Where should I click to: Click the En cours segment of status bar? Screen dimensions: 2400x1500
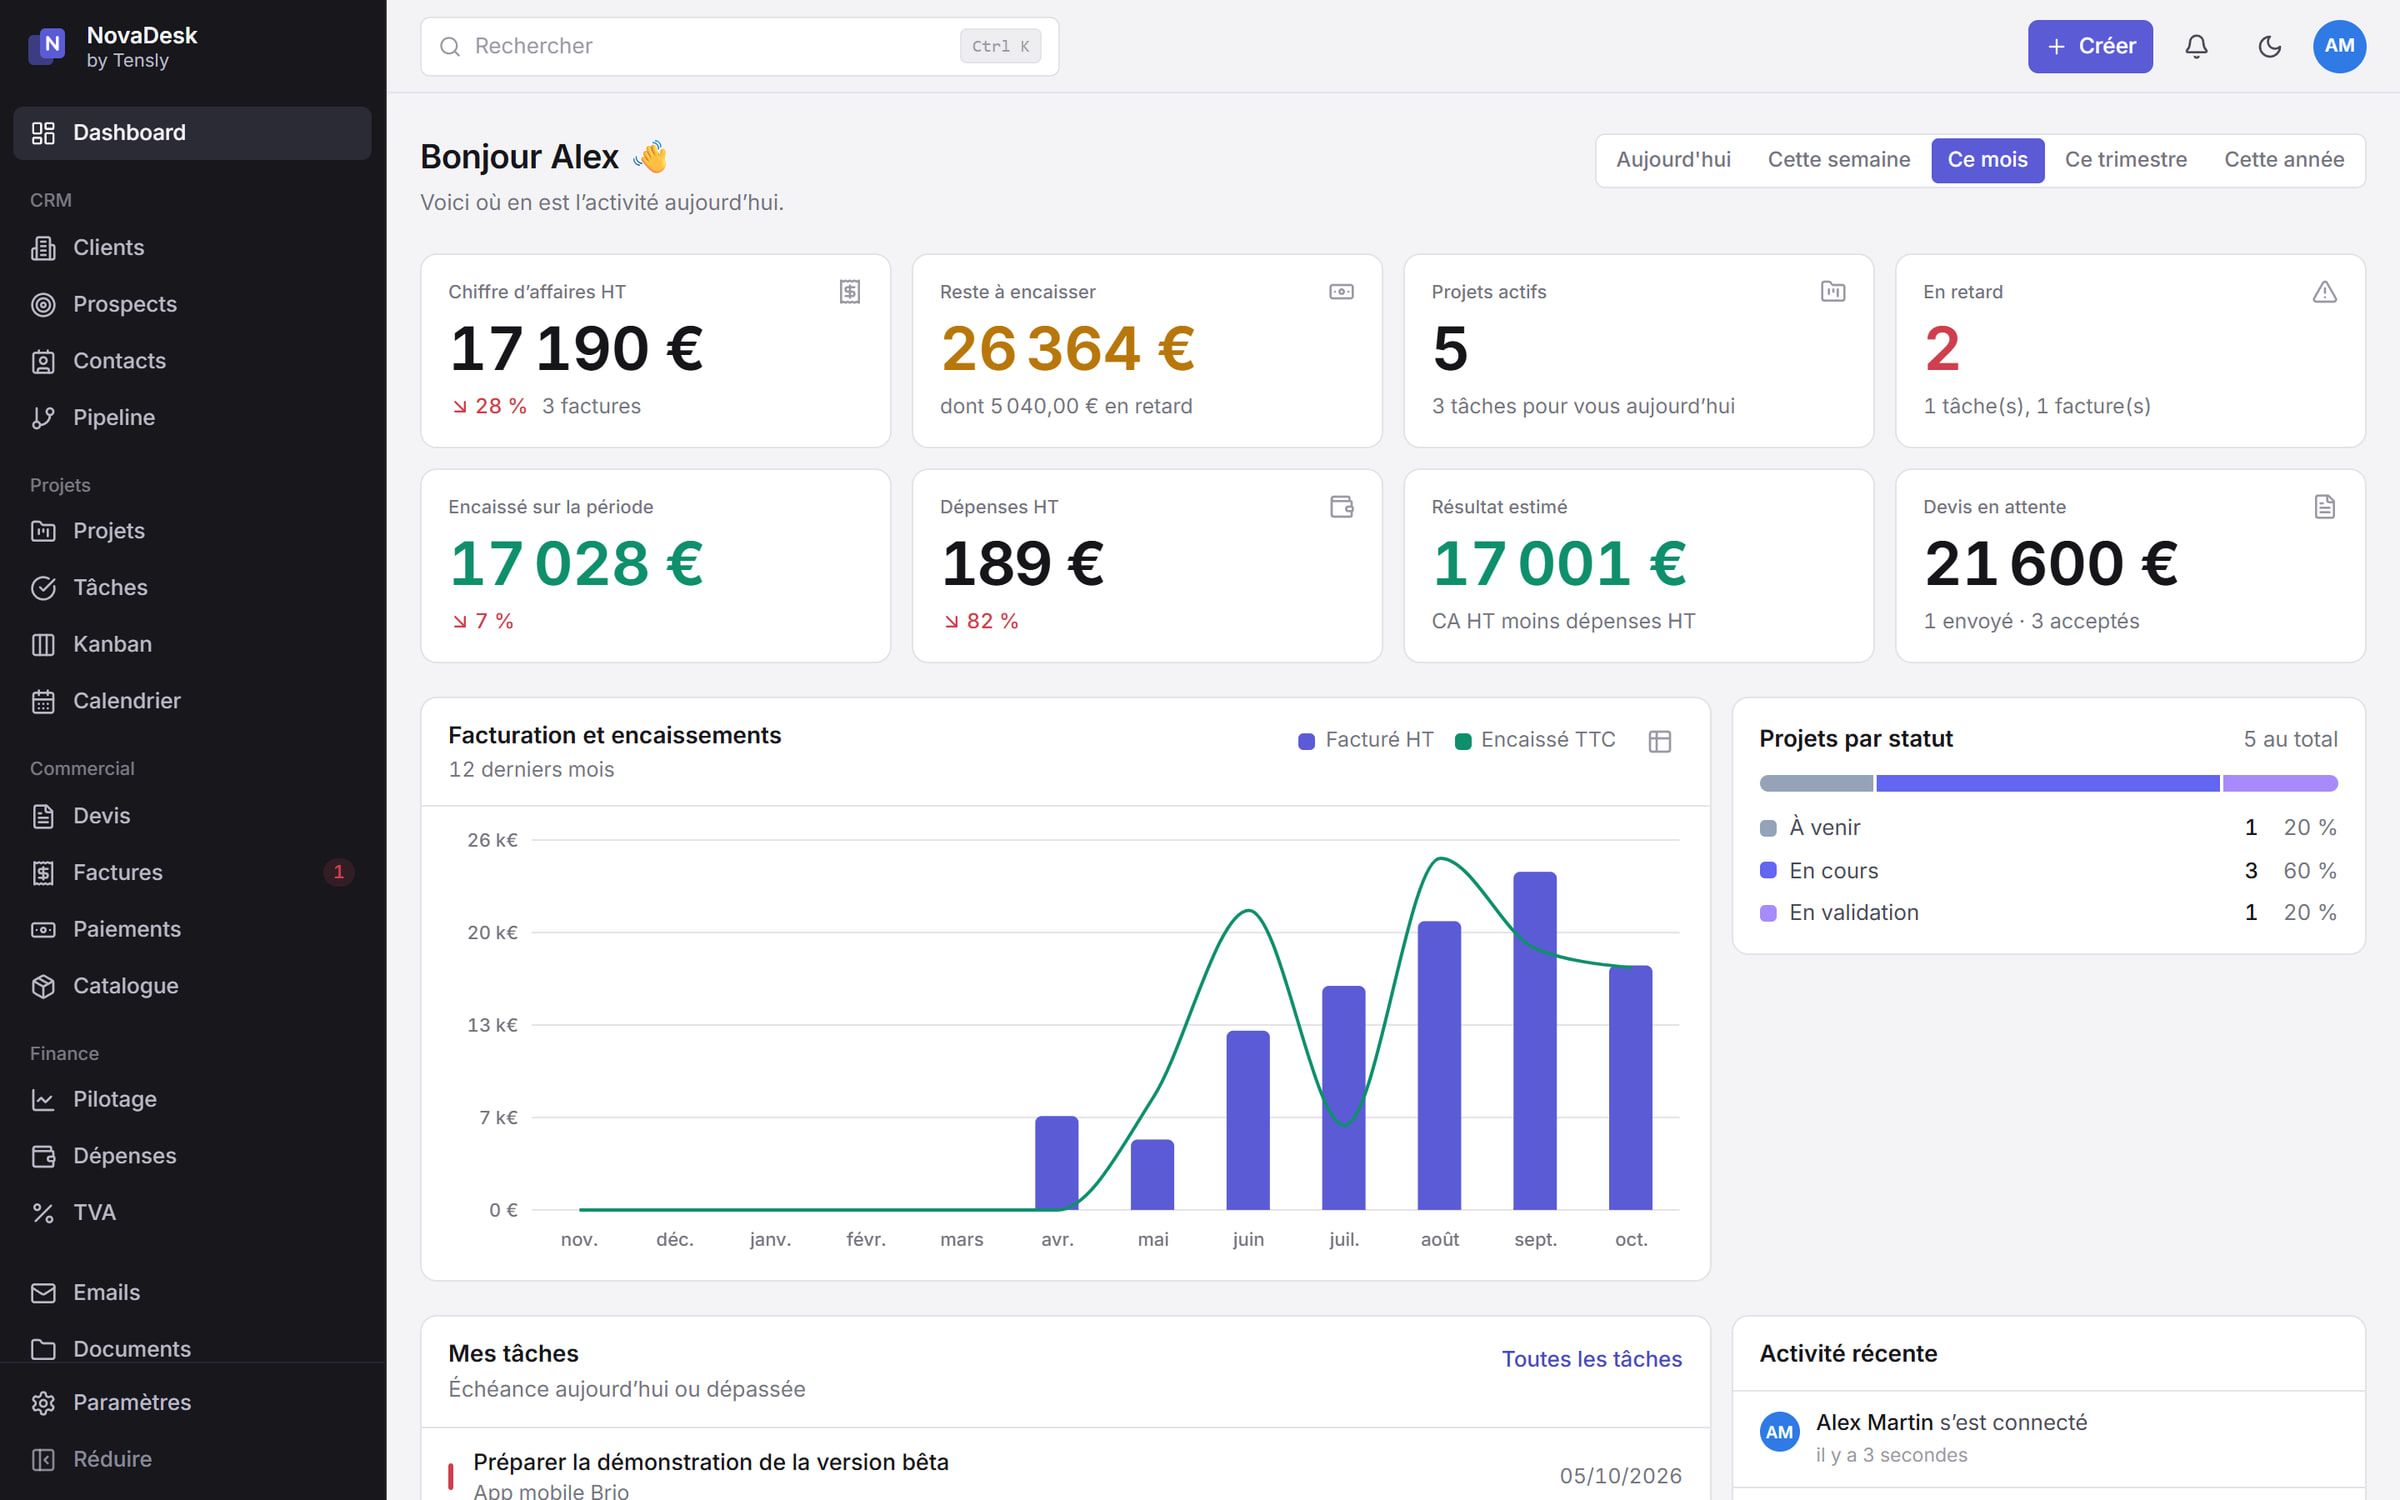(x=2047, y=783)
